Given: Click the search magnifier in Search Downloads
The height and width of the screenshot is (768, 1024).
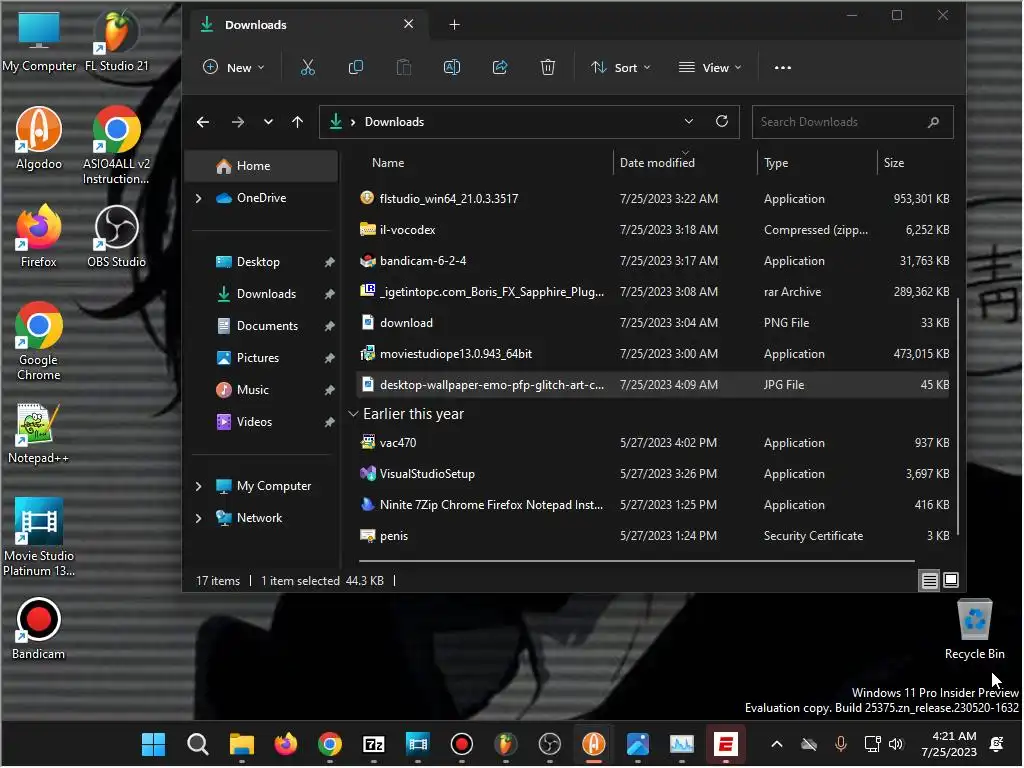Looking at the screenshot, I should click(933, 121).
